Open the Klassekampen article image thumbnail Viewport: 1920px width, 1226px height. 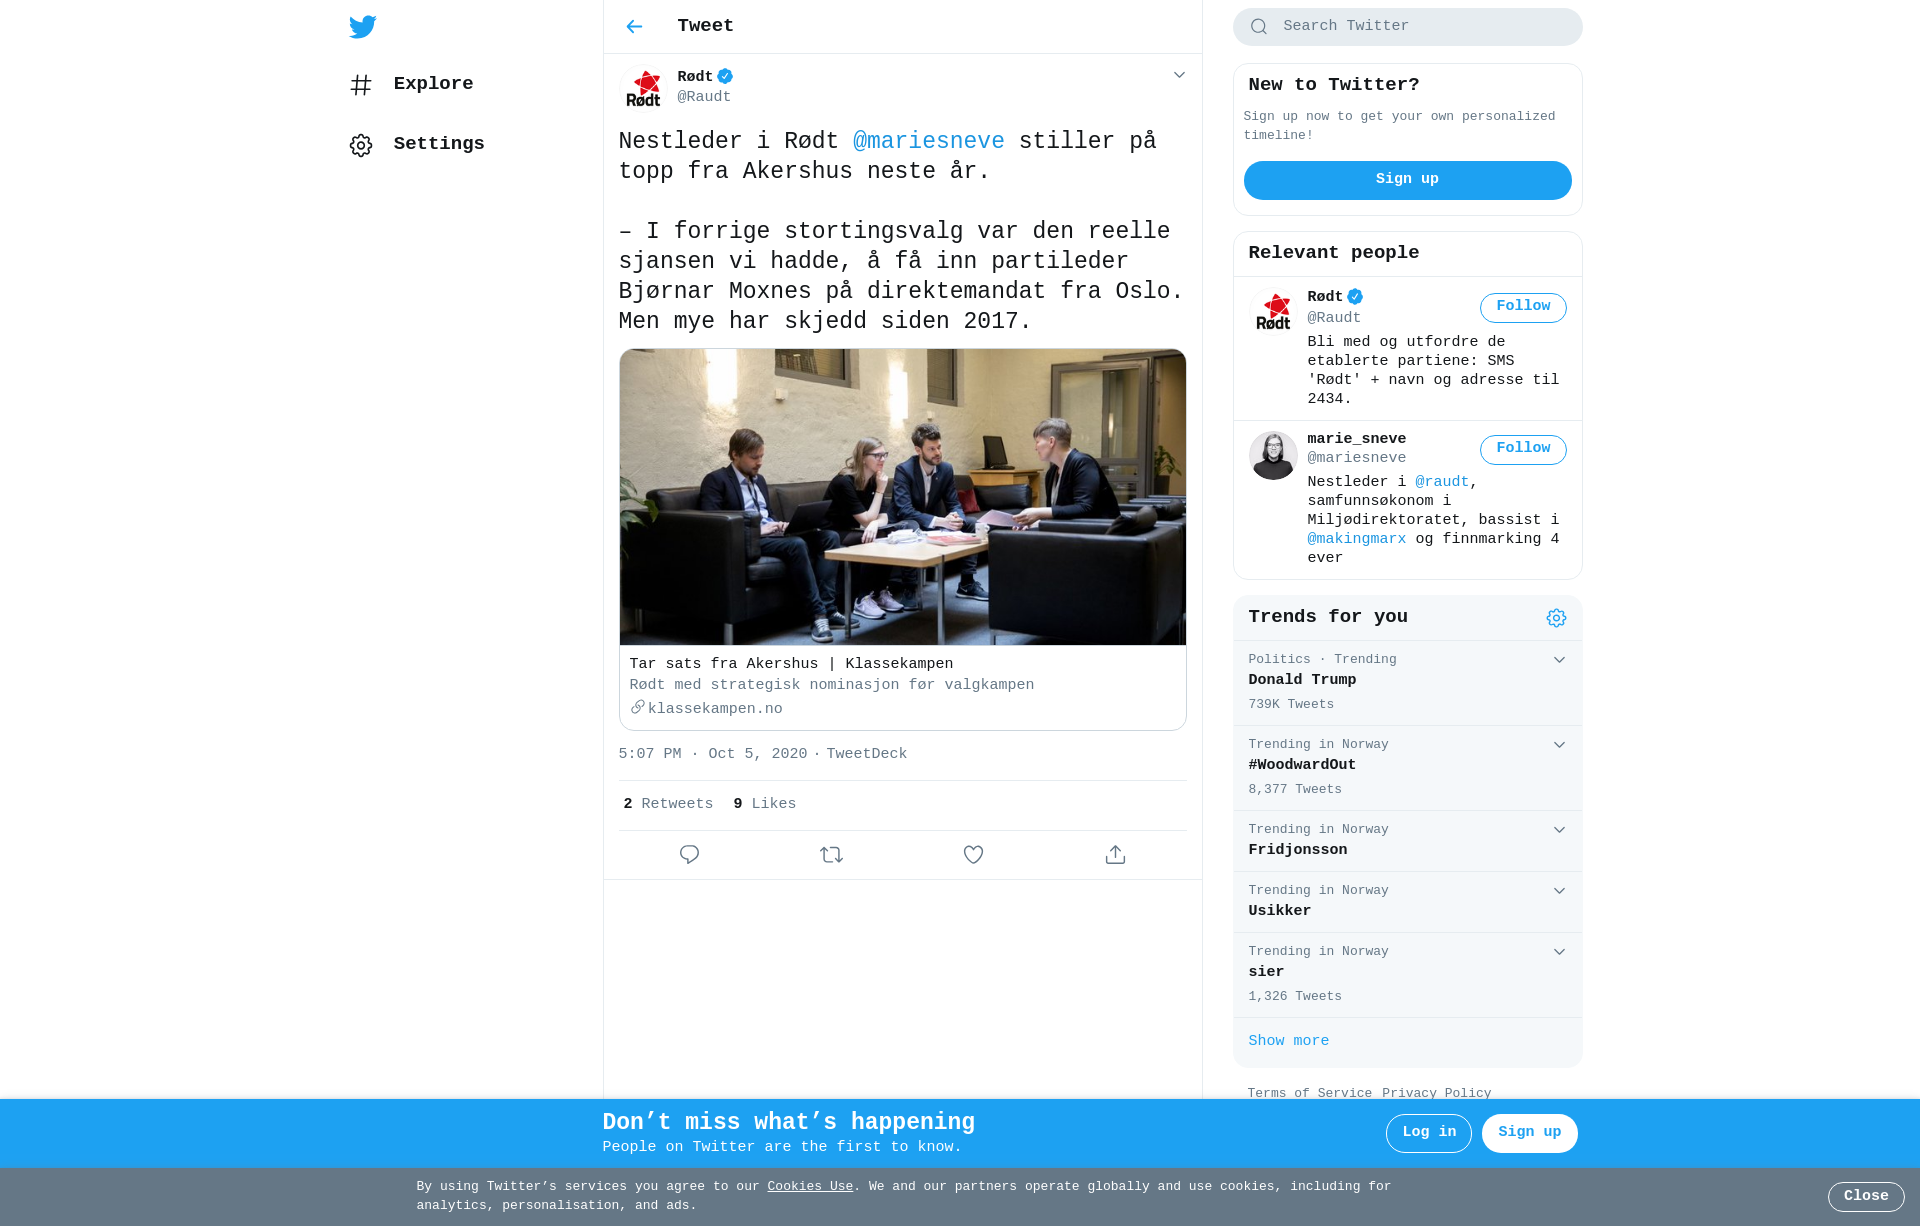pos(902,497)
